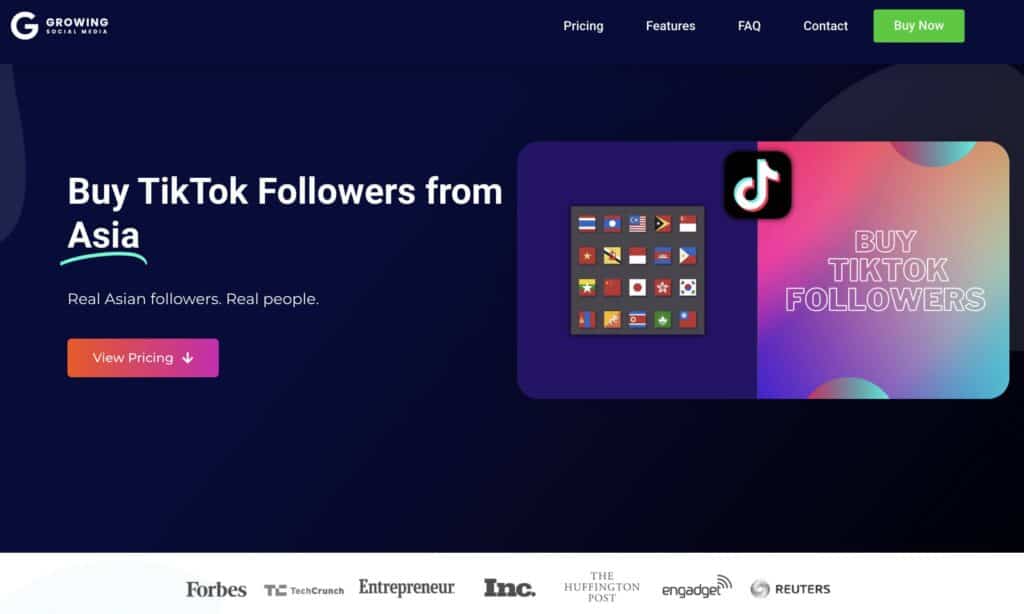Click the Entrepreneur logo
This screenshot has width=1024, height=614.
click(x=406, y=588)
